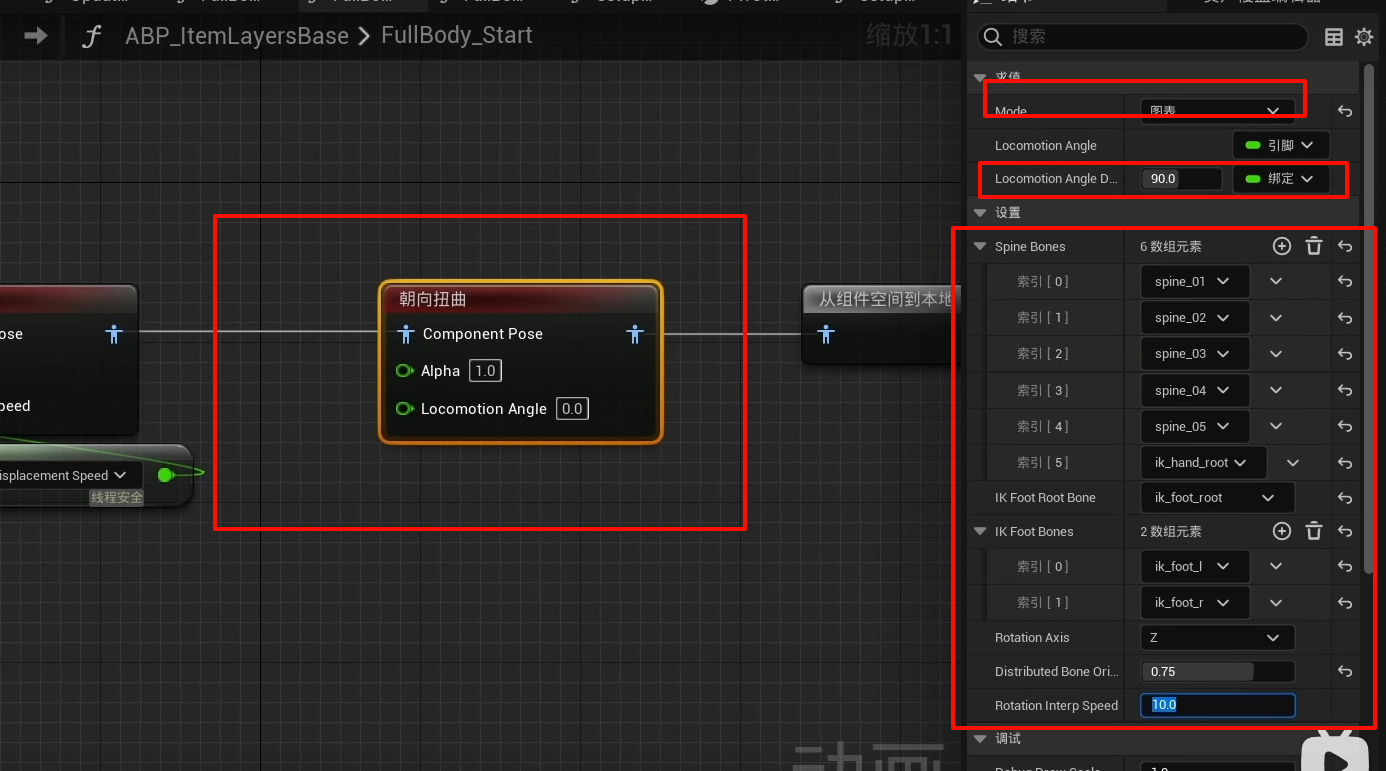
Task: Open element options chevron for spine_04 row
Action: pyautogui.click(x=1276, y=391)
